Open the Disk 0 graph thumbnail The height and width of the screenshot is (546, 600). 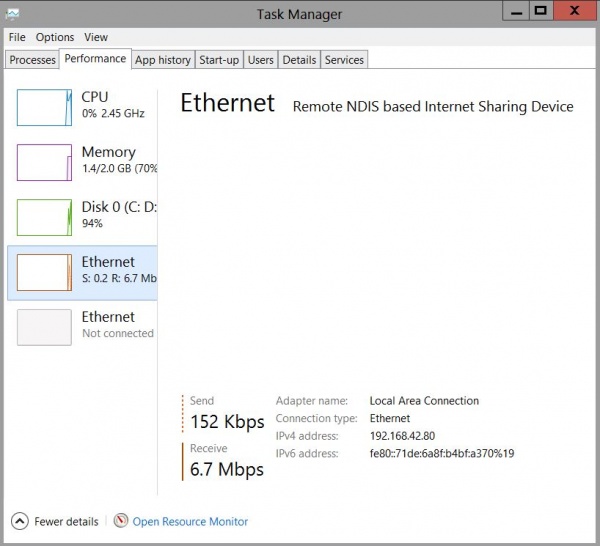[44, 217]
